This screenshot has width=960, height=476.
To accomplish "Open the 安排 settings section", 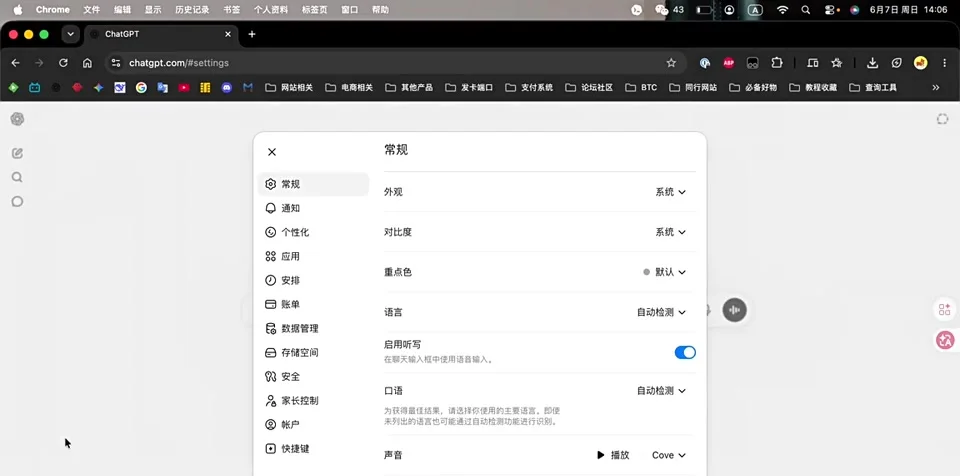I will click(x=313, y=280).
